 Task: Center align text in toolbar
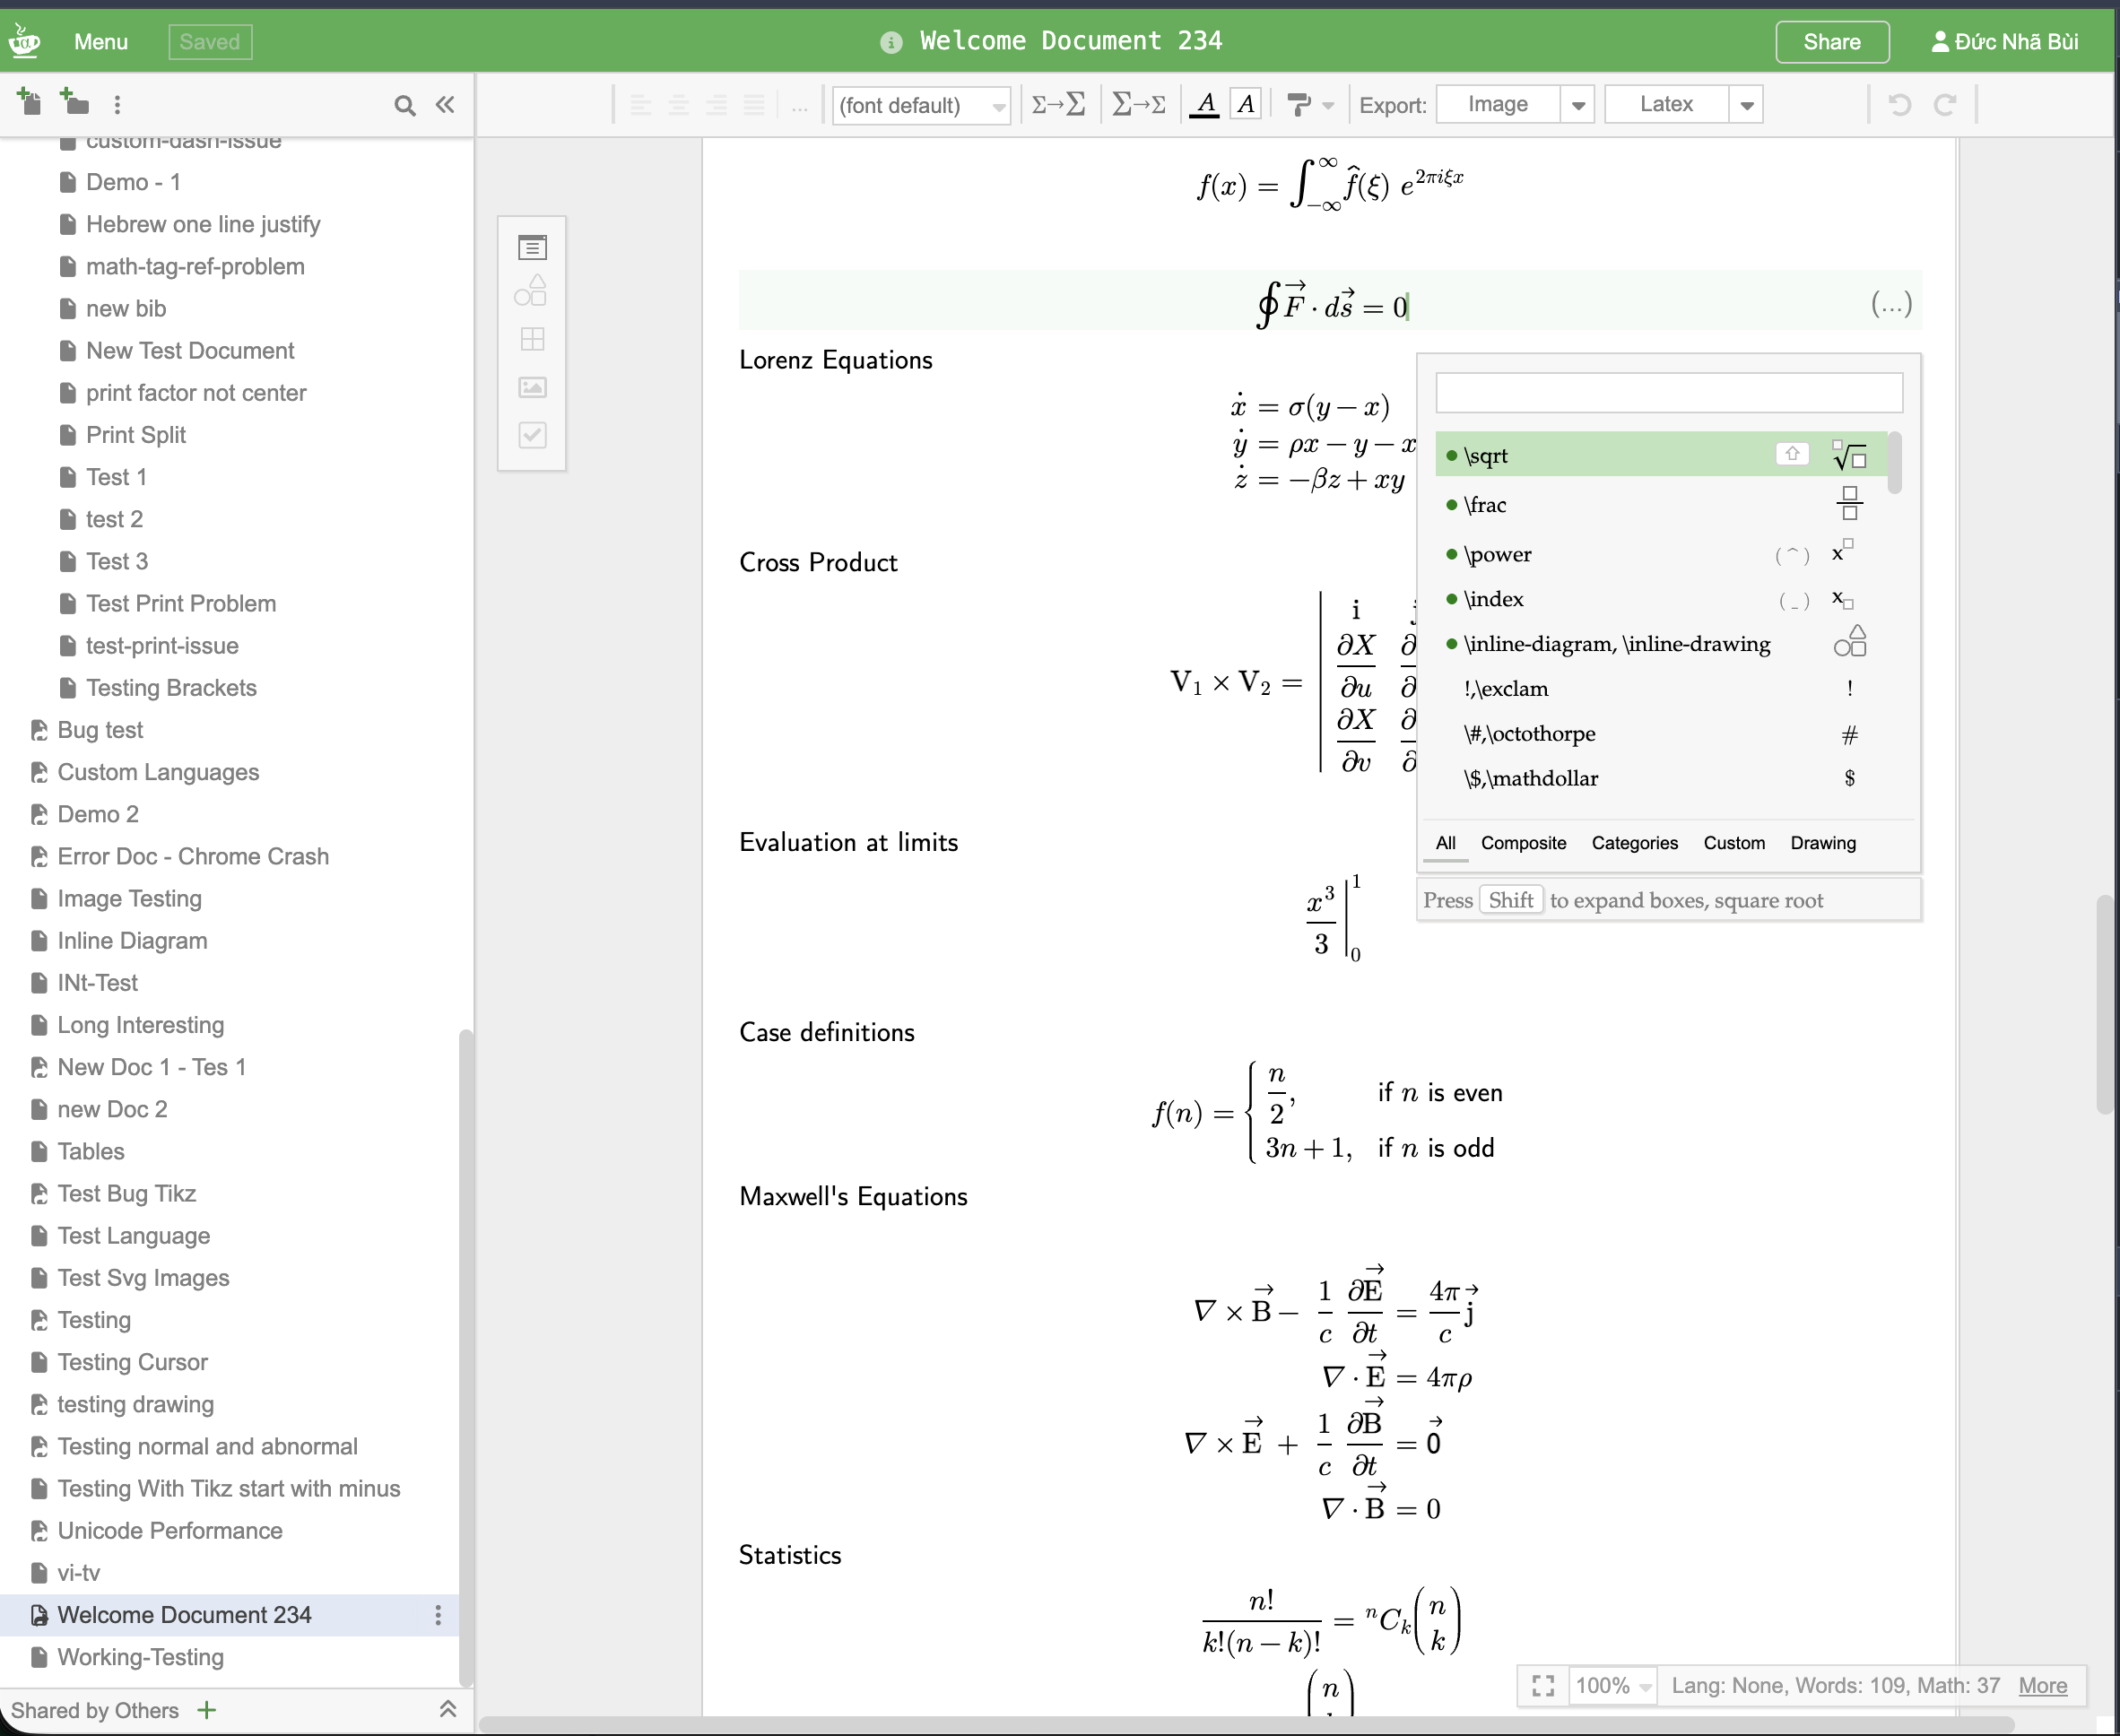click(x=679, y=104)
